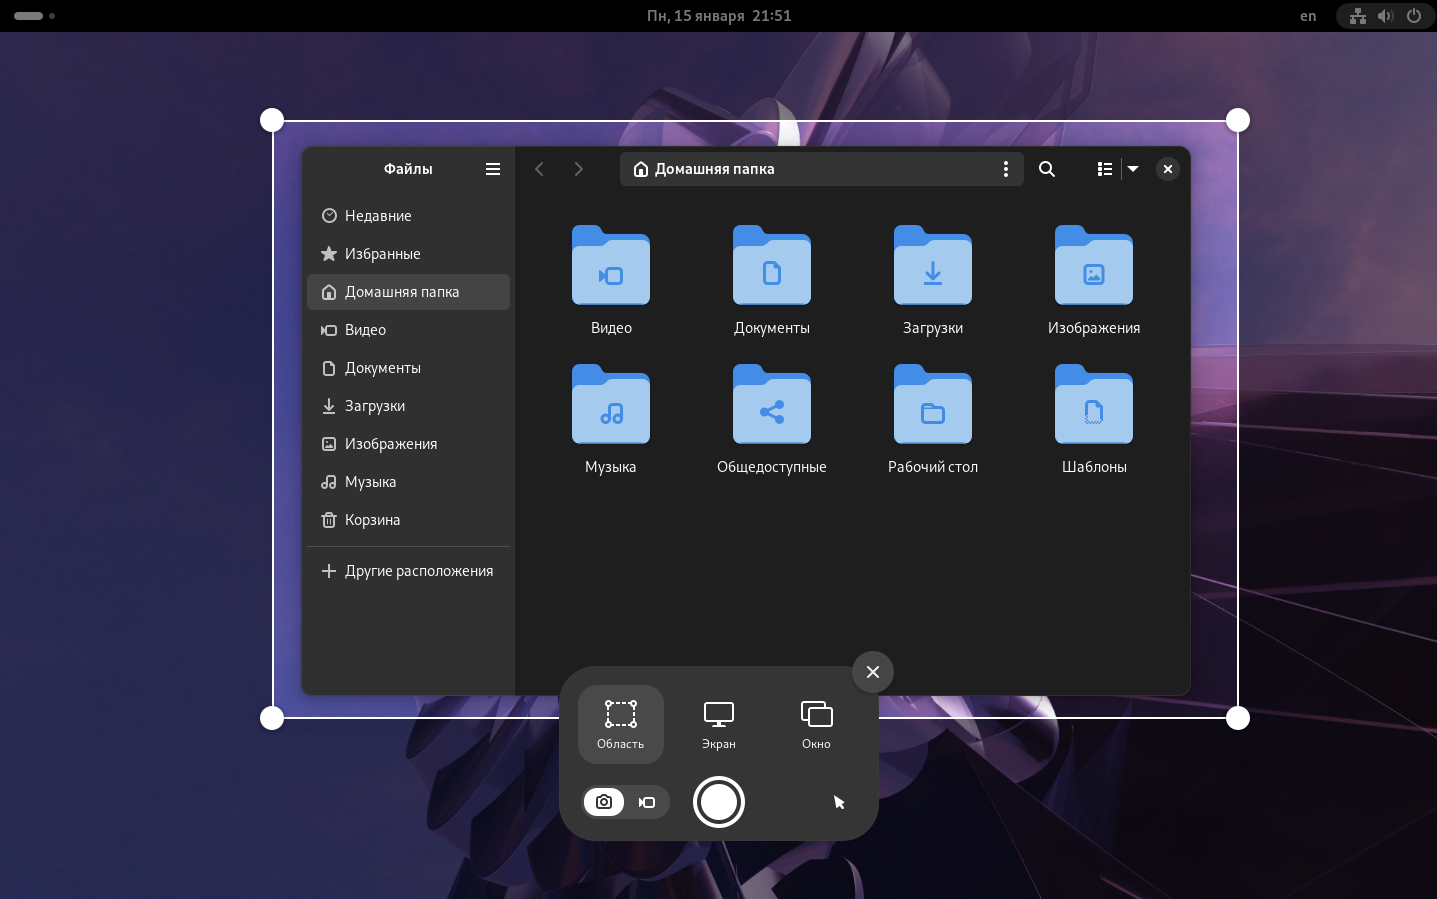Open the clock date menu in top bar

pyautogui.click(x=718, y=16)
